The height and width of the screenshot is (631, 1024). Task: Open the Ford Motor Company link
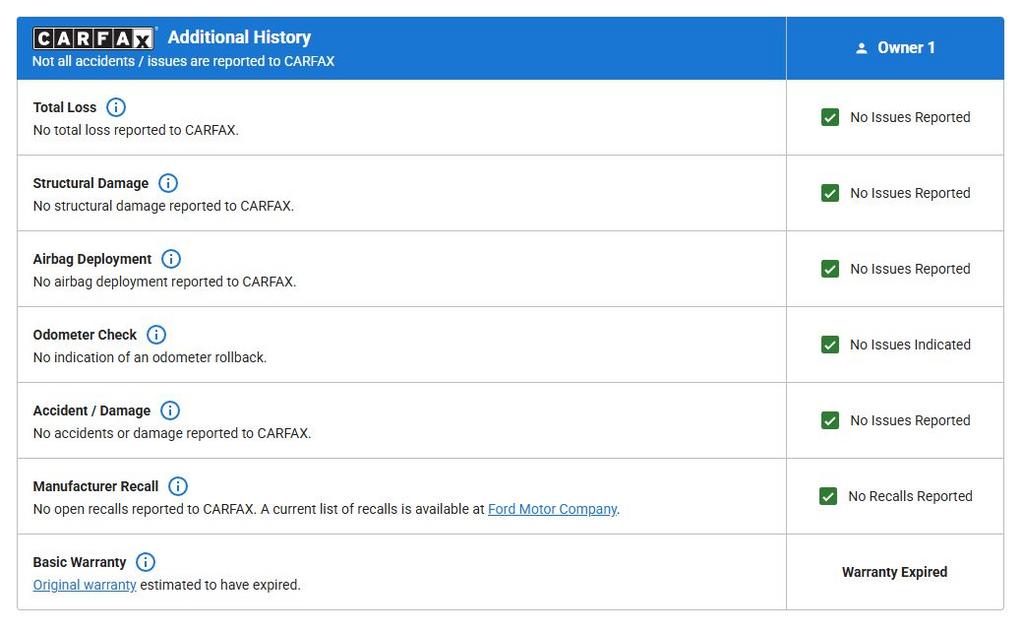(x=552, y=509)
